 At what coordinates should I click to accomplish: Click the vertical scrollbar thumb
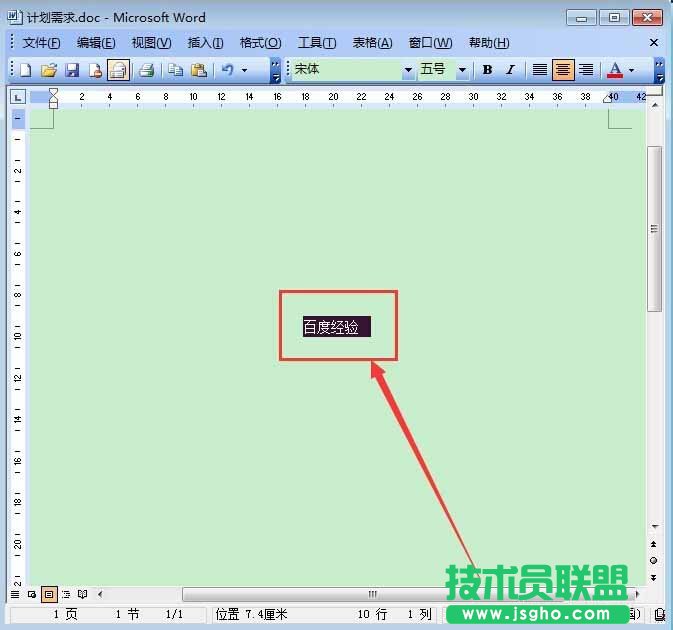point(654,229)
